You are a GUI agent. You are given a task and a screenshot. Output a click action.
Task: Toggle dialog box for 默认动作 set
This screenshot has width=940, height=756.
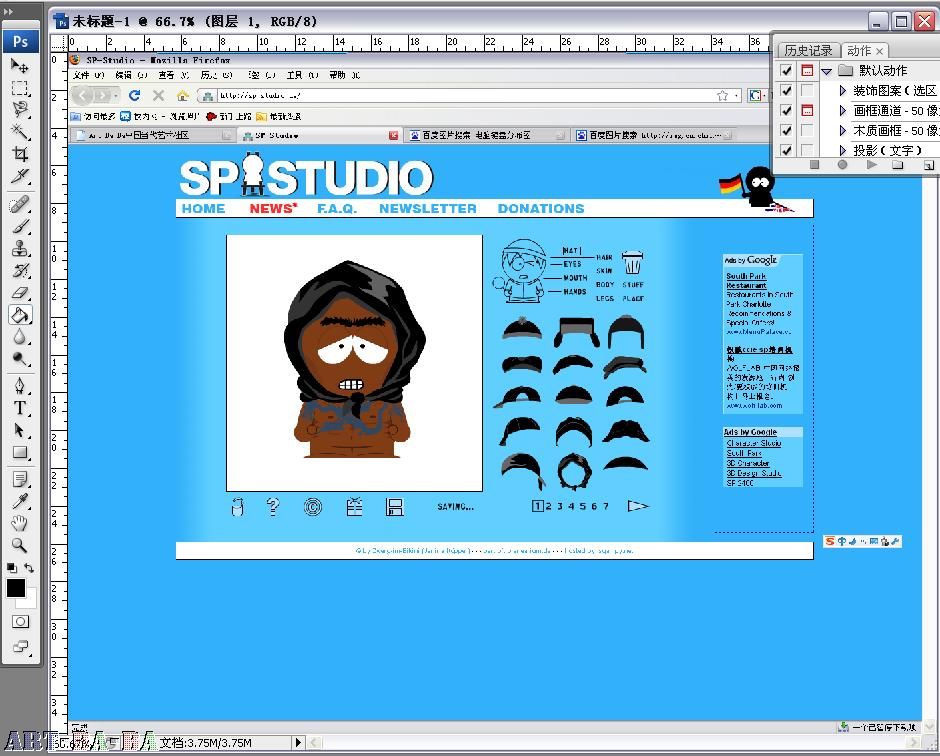(807, 71)
